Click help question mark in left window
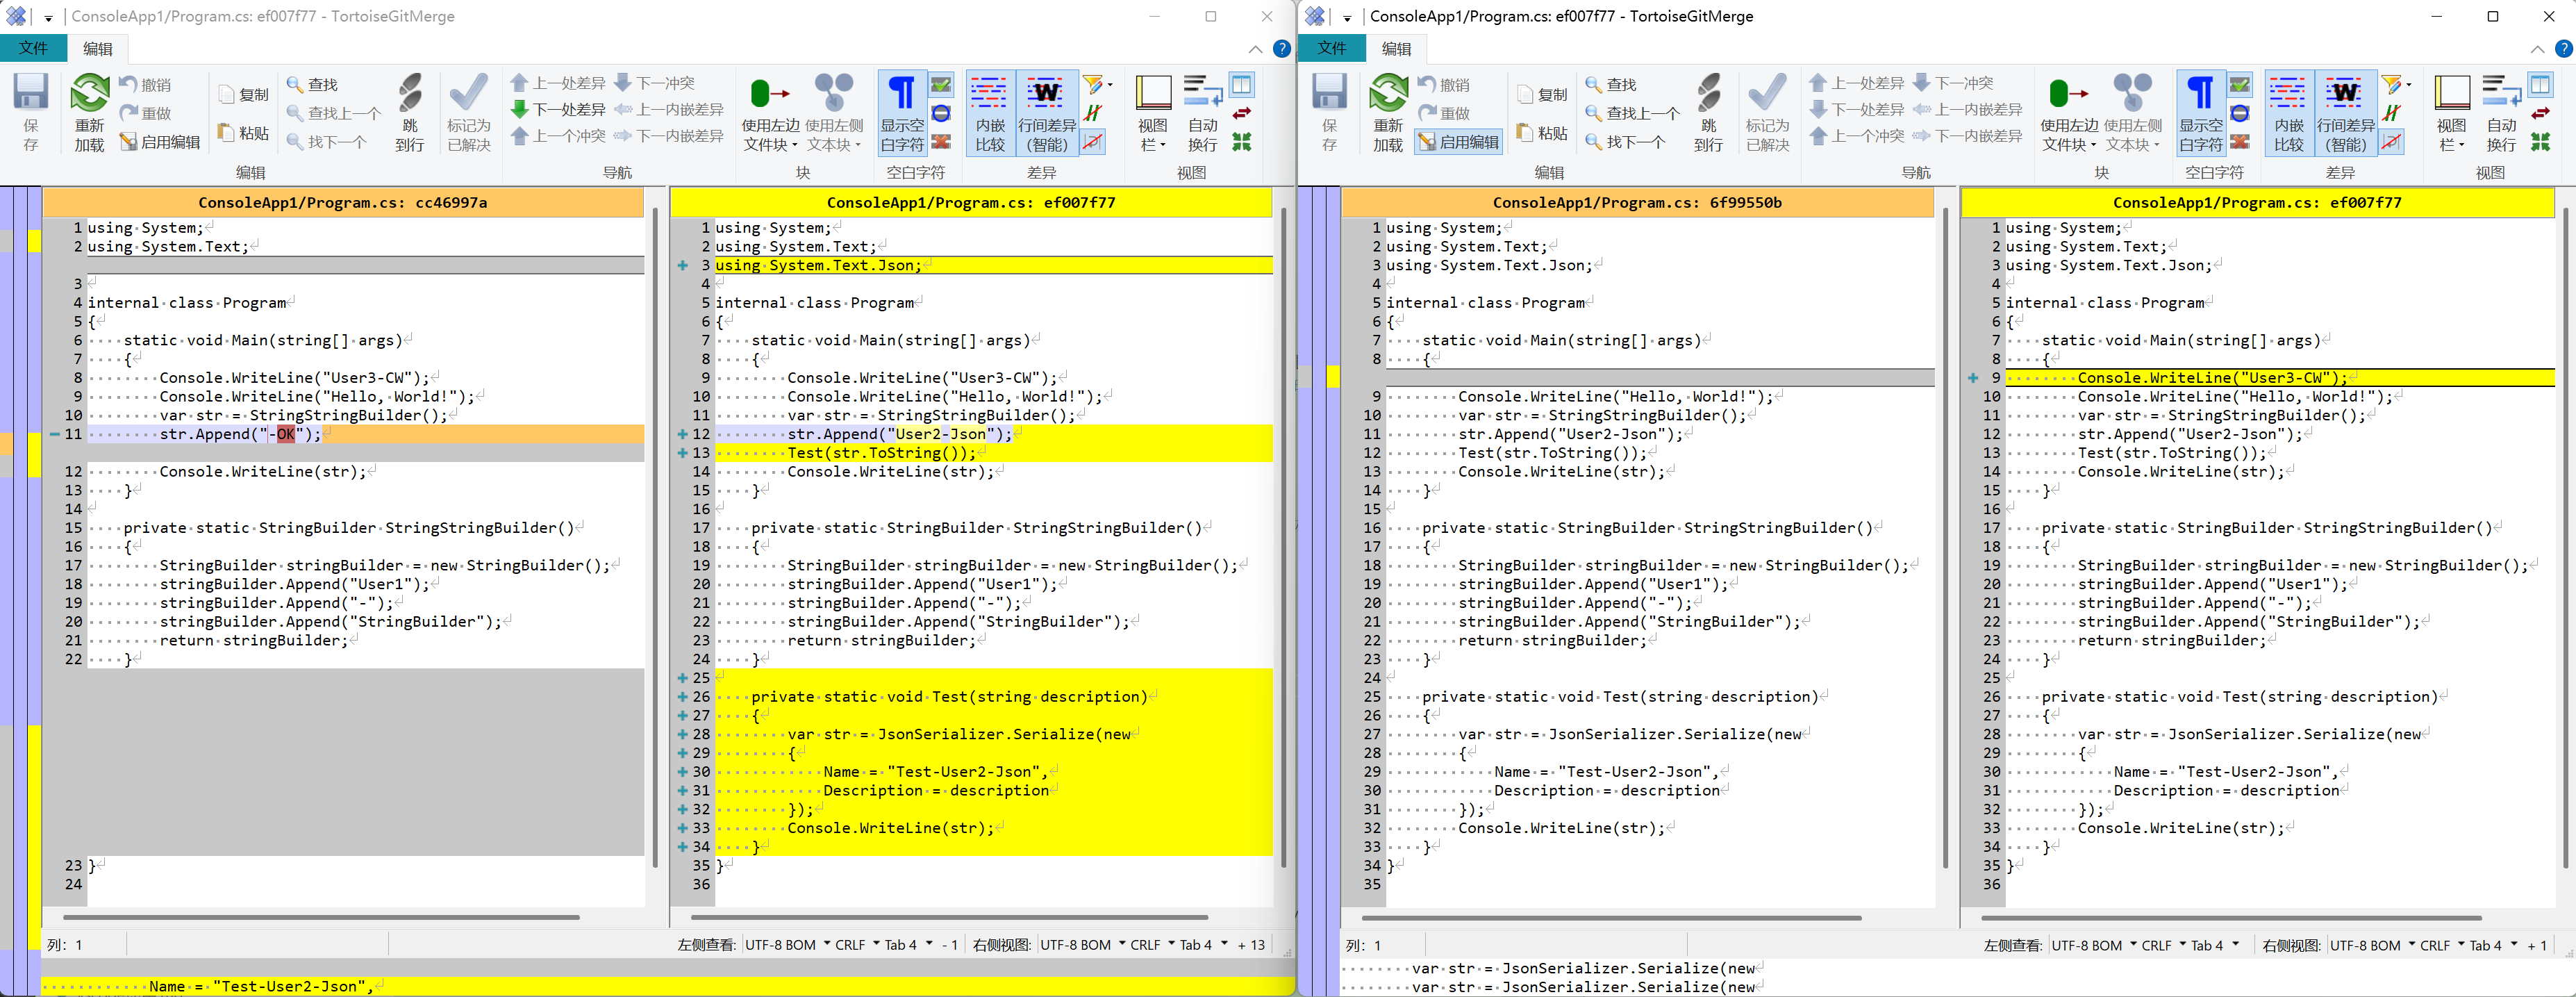Image resolution: width=2576 pixels, height=997 pixels. coord(1281,48)
